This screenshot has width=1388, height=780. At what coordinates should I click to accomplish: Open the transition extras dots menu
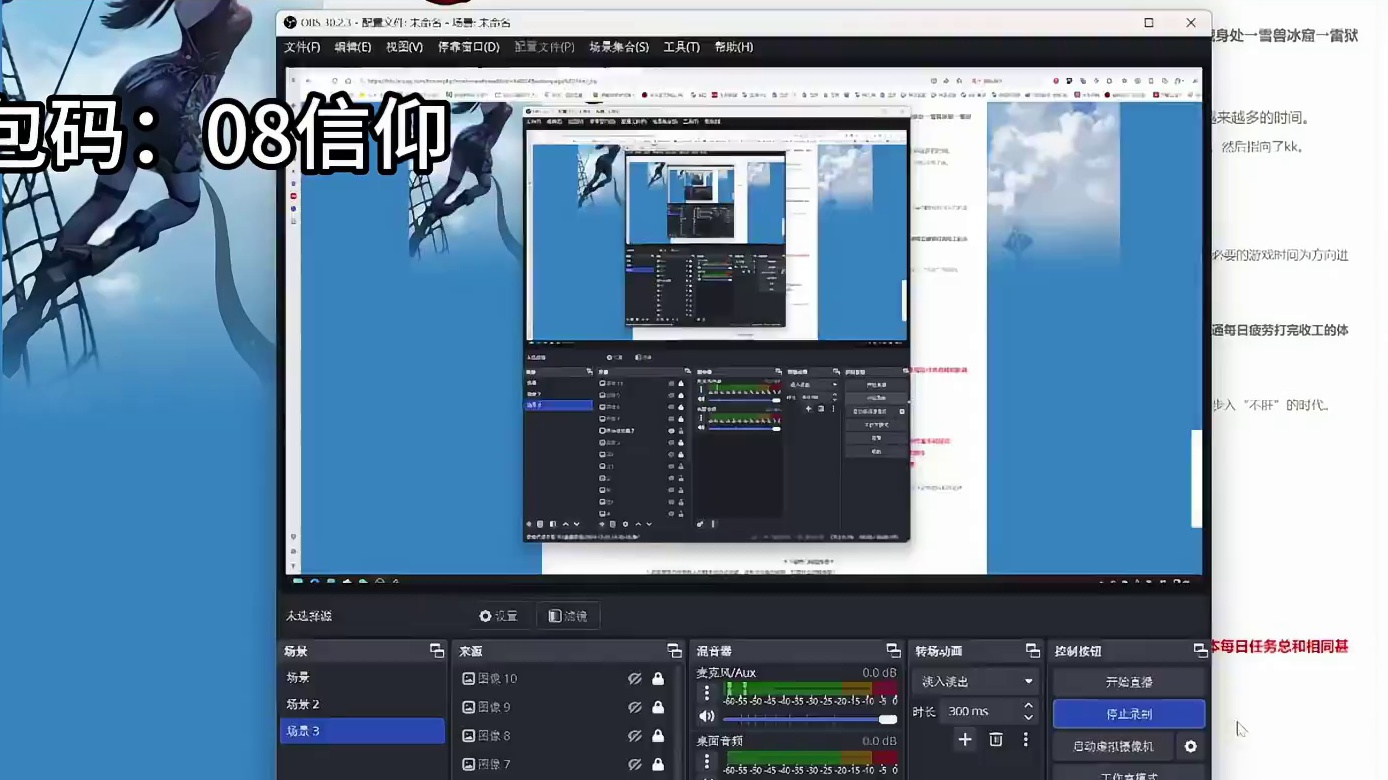coord(1024,739)
